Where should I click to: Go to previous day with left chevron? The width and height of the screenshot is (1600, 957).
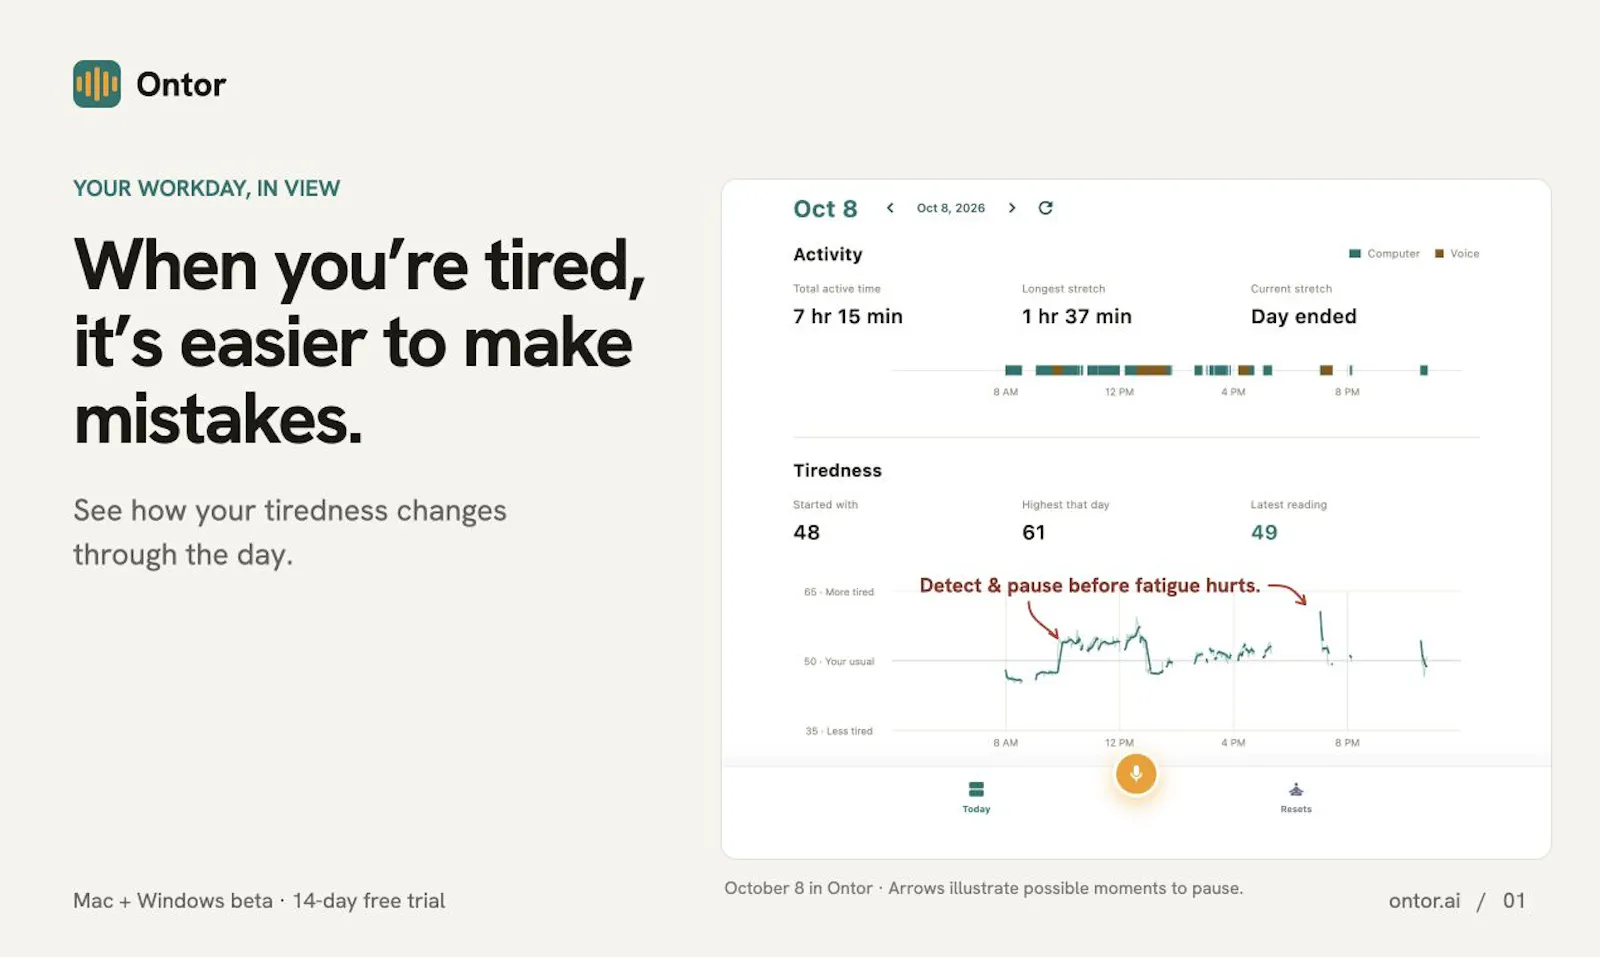tap(890, 208)
